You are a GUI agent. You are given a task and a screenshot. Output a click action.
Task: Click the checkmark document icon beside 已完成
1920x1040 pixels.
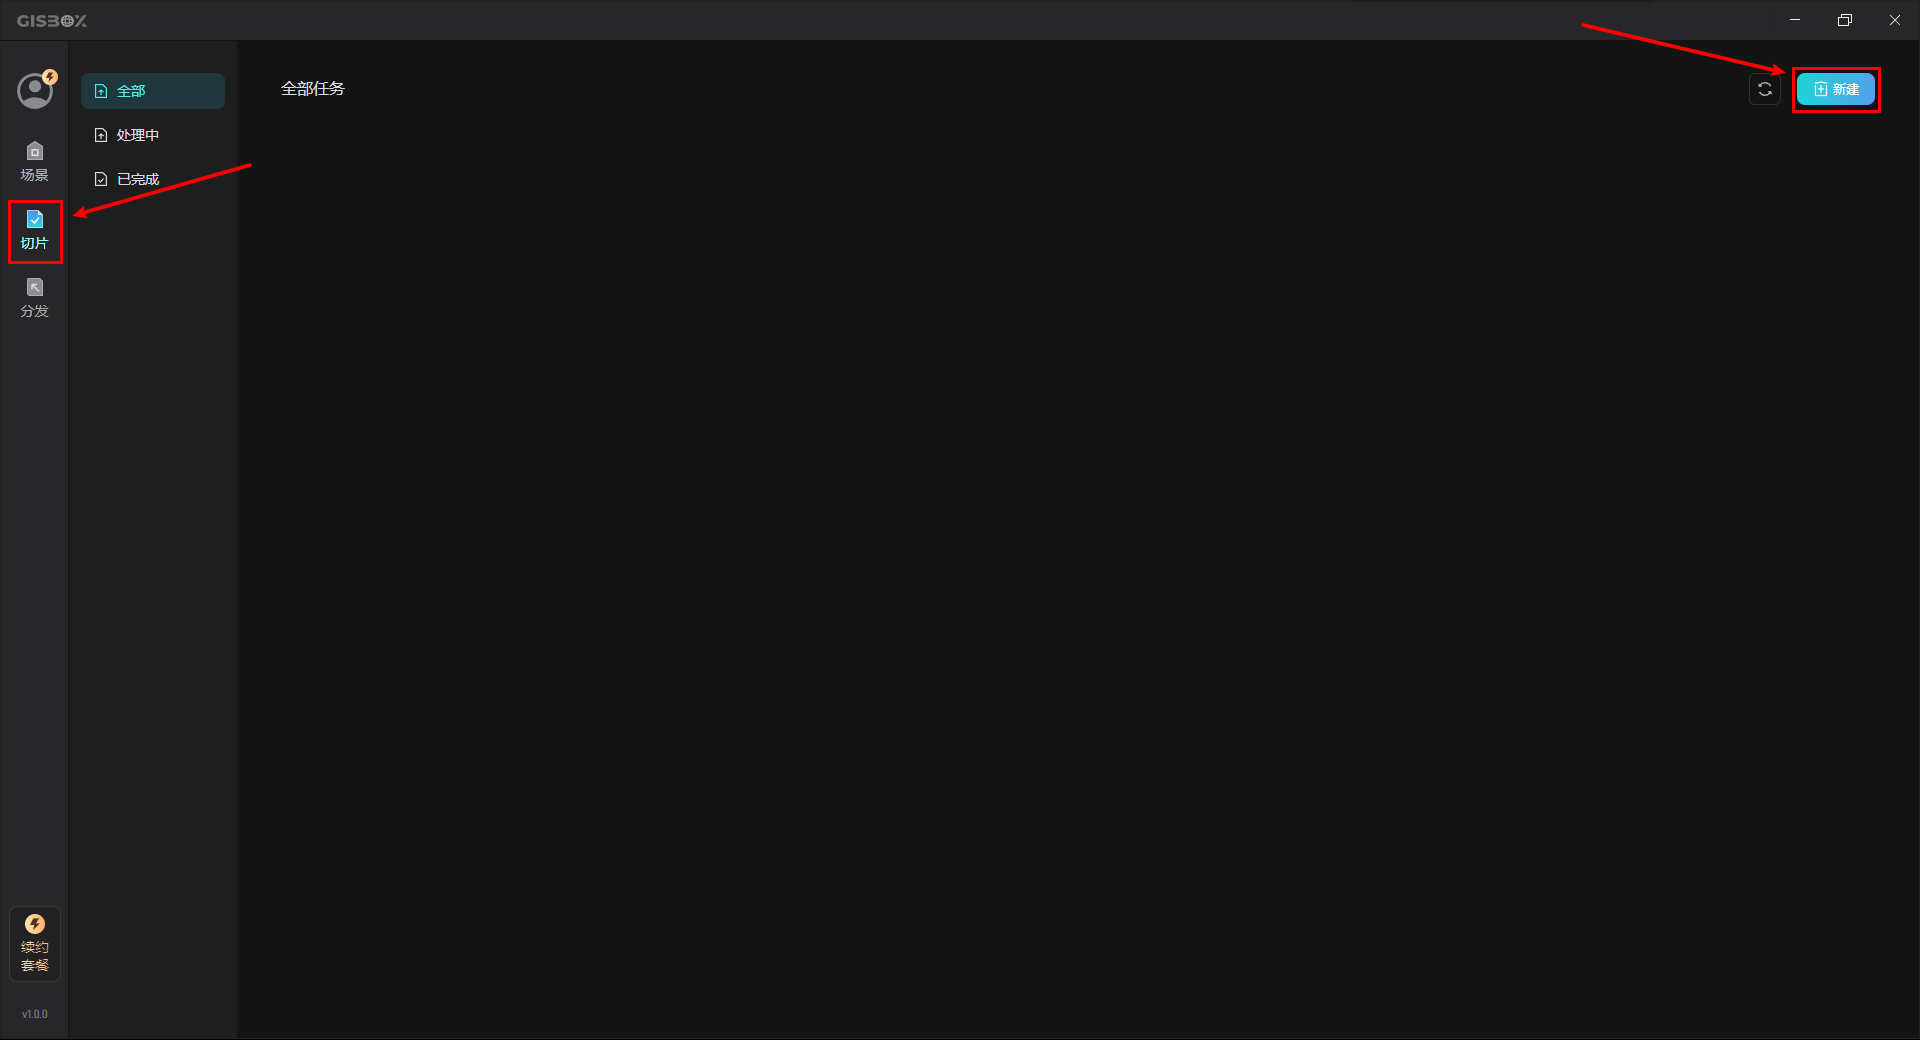(101, 179)
